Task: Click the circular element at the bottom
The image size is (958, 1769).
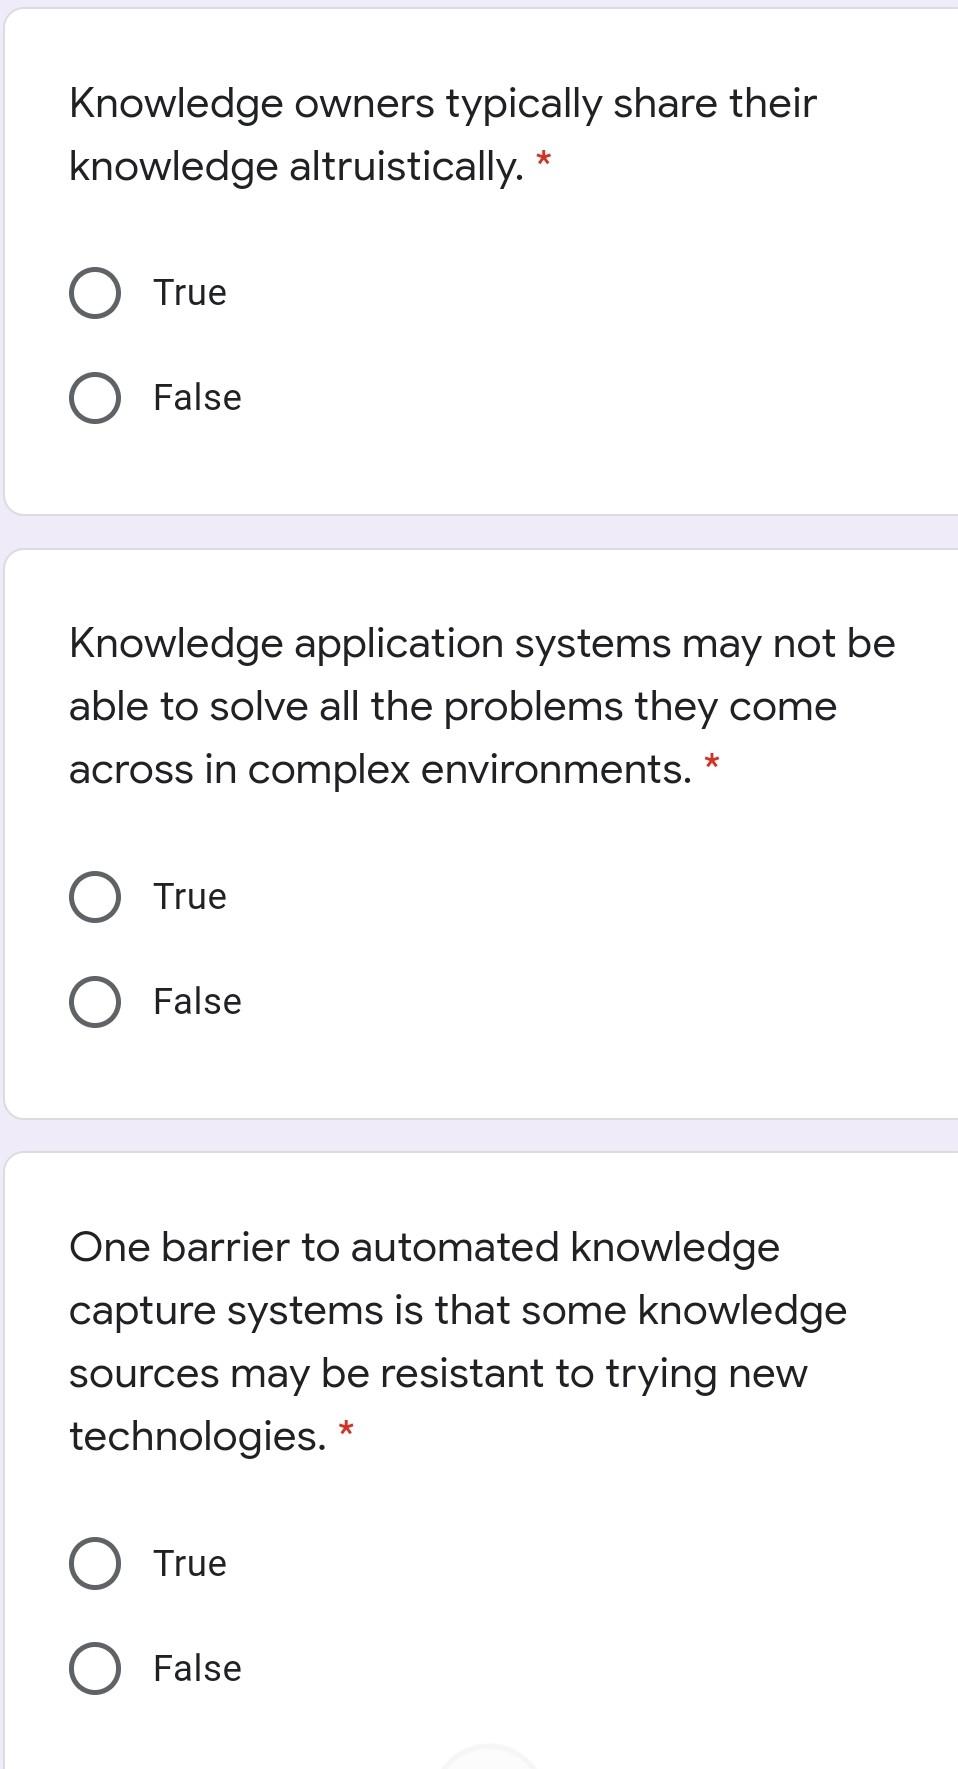Action: pos(490,1760)
